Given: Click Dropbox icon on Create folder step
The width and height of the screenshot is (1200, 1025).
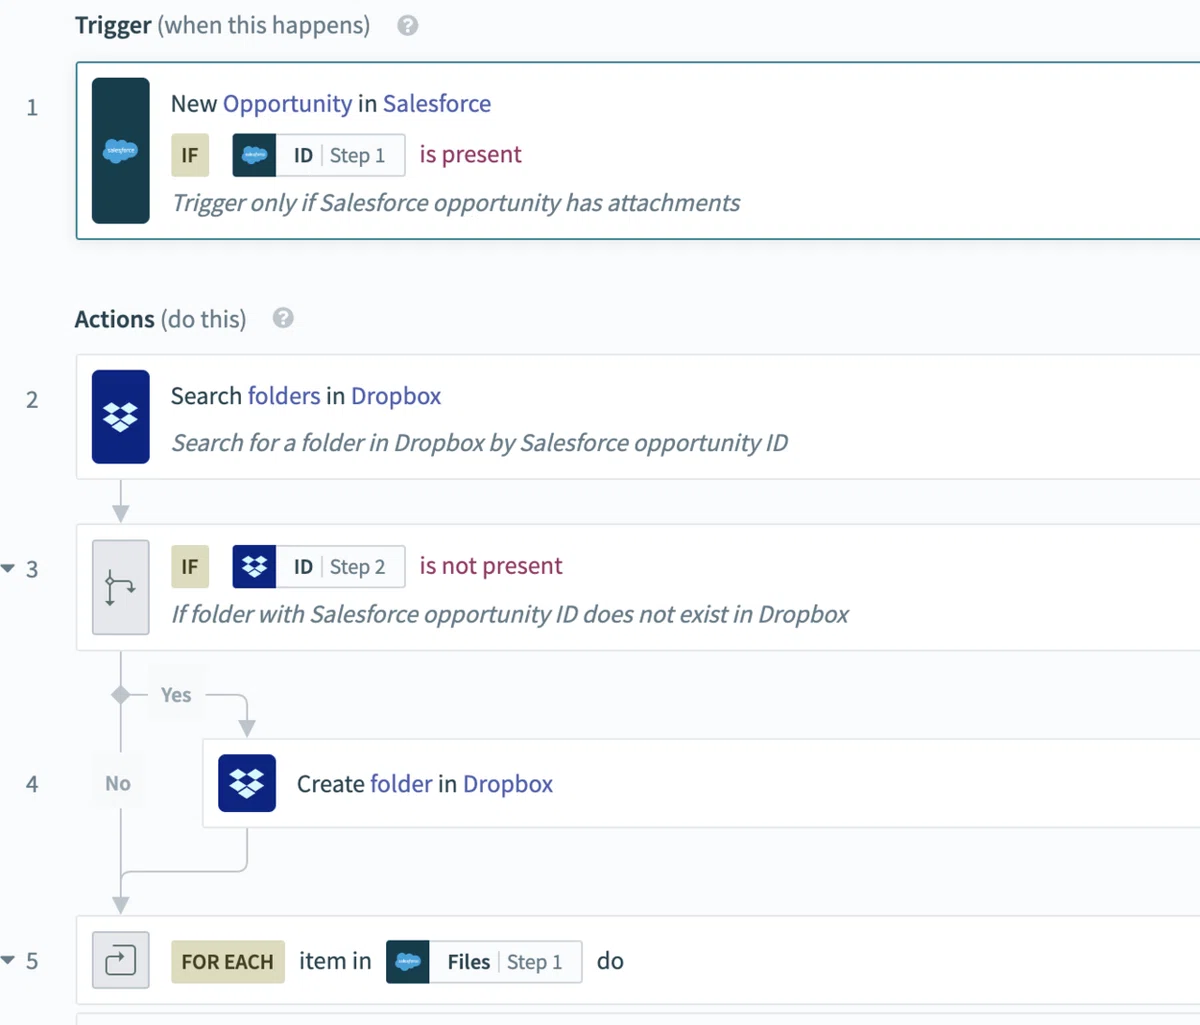Looking at the screenshot, I should 247,783.
